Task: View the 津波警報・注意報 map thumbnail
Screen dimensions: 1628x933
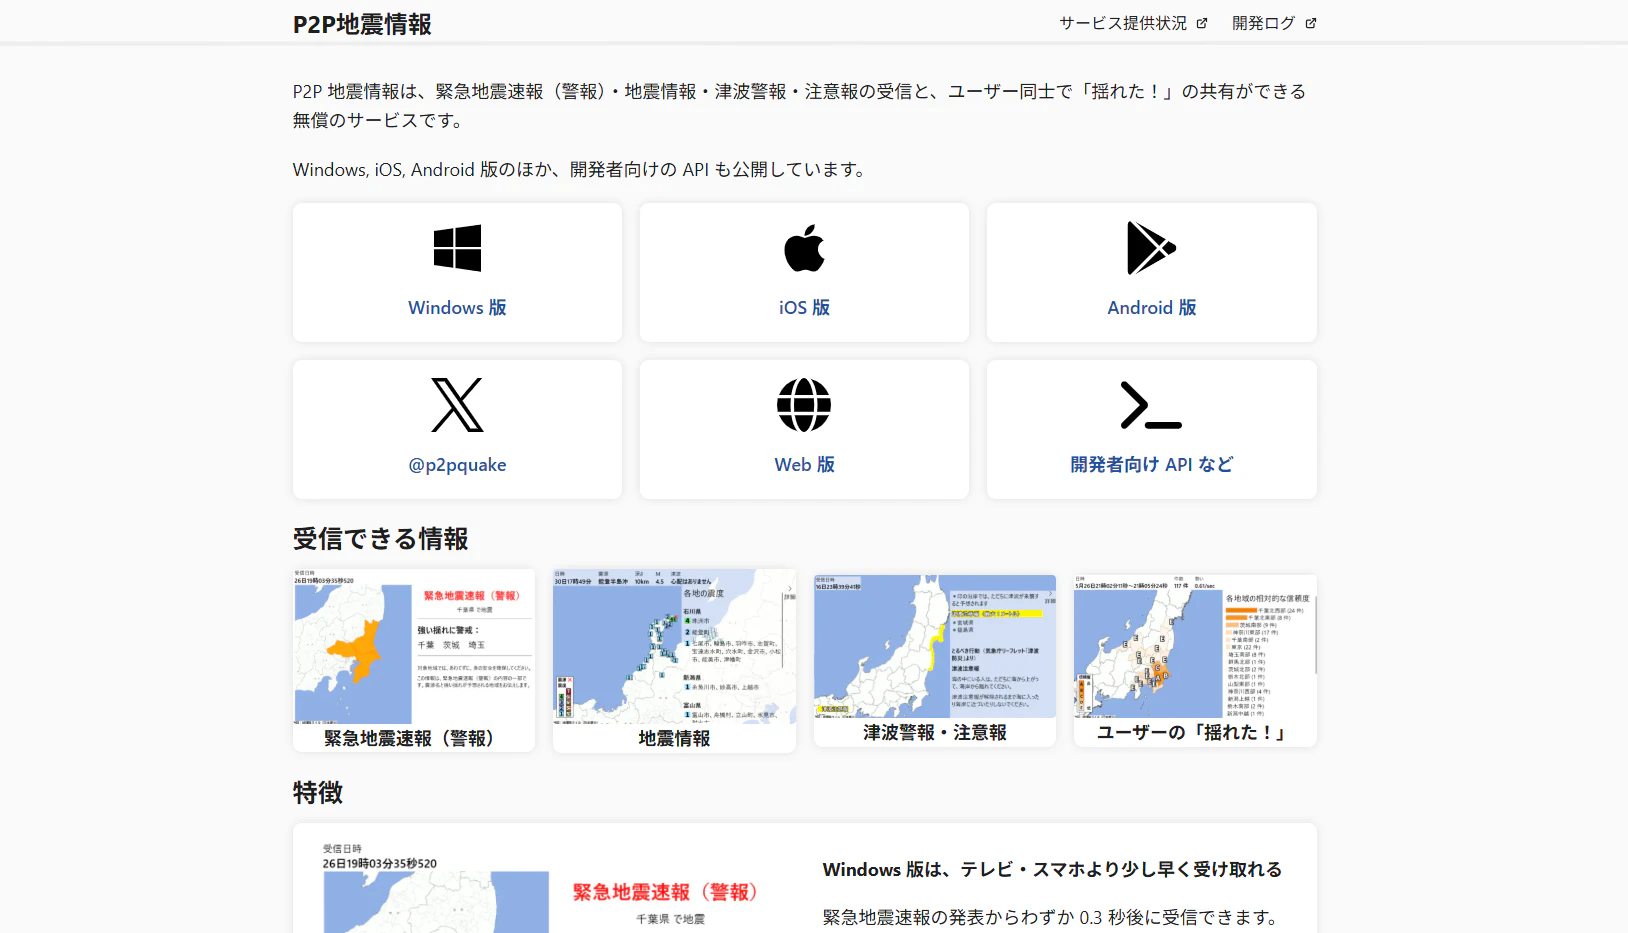Action: (x=935, y=646)
